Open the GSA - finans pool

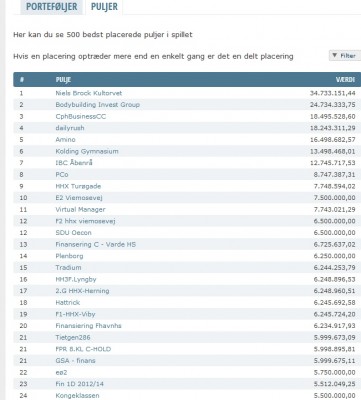coord(75,361)
